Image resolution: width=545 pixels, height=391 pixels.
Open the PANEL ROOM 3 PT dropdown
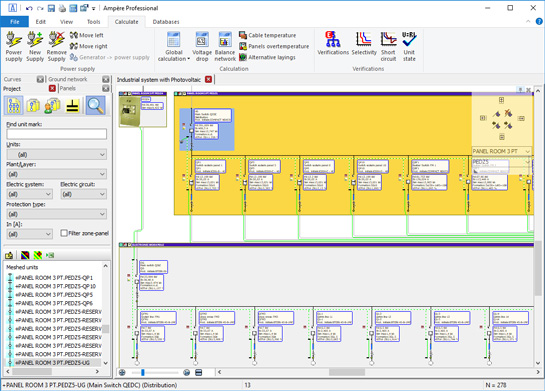(501, 151)
